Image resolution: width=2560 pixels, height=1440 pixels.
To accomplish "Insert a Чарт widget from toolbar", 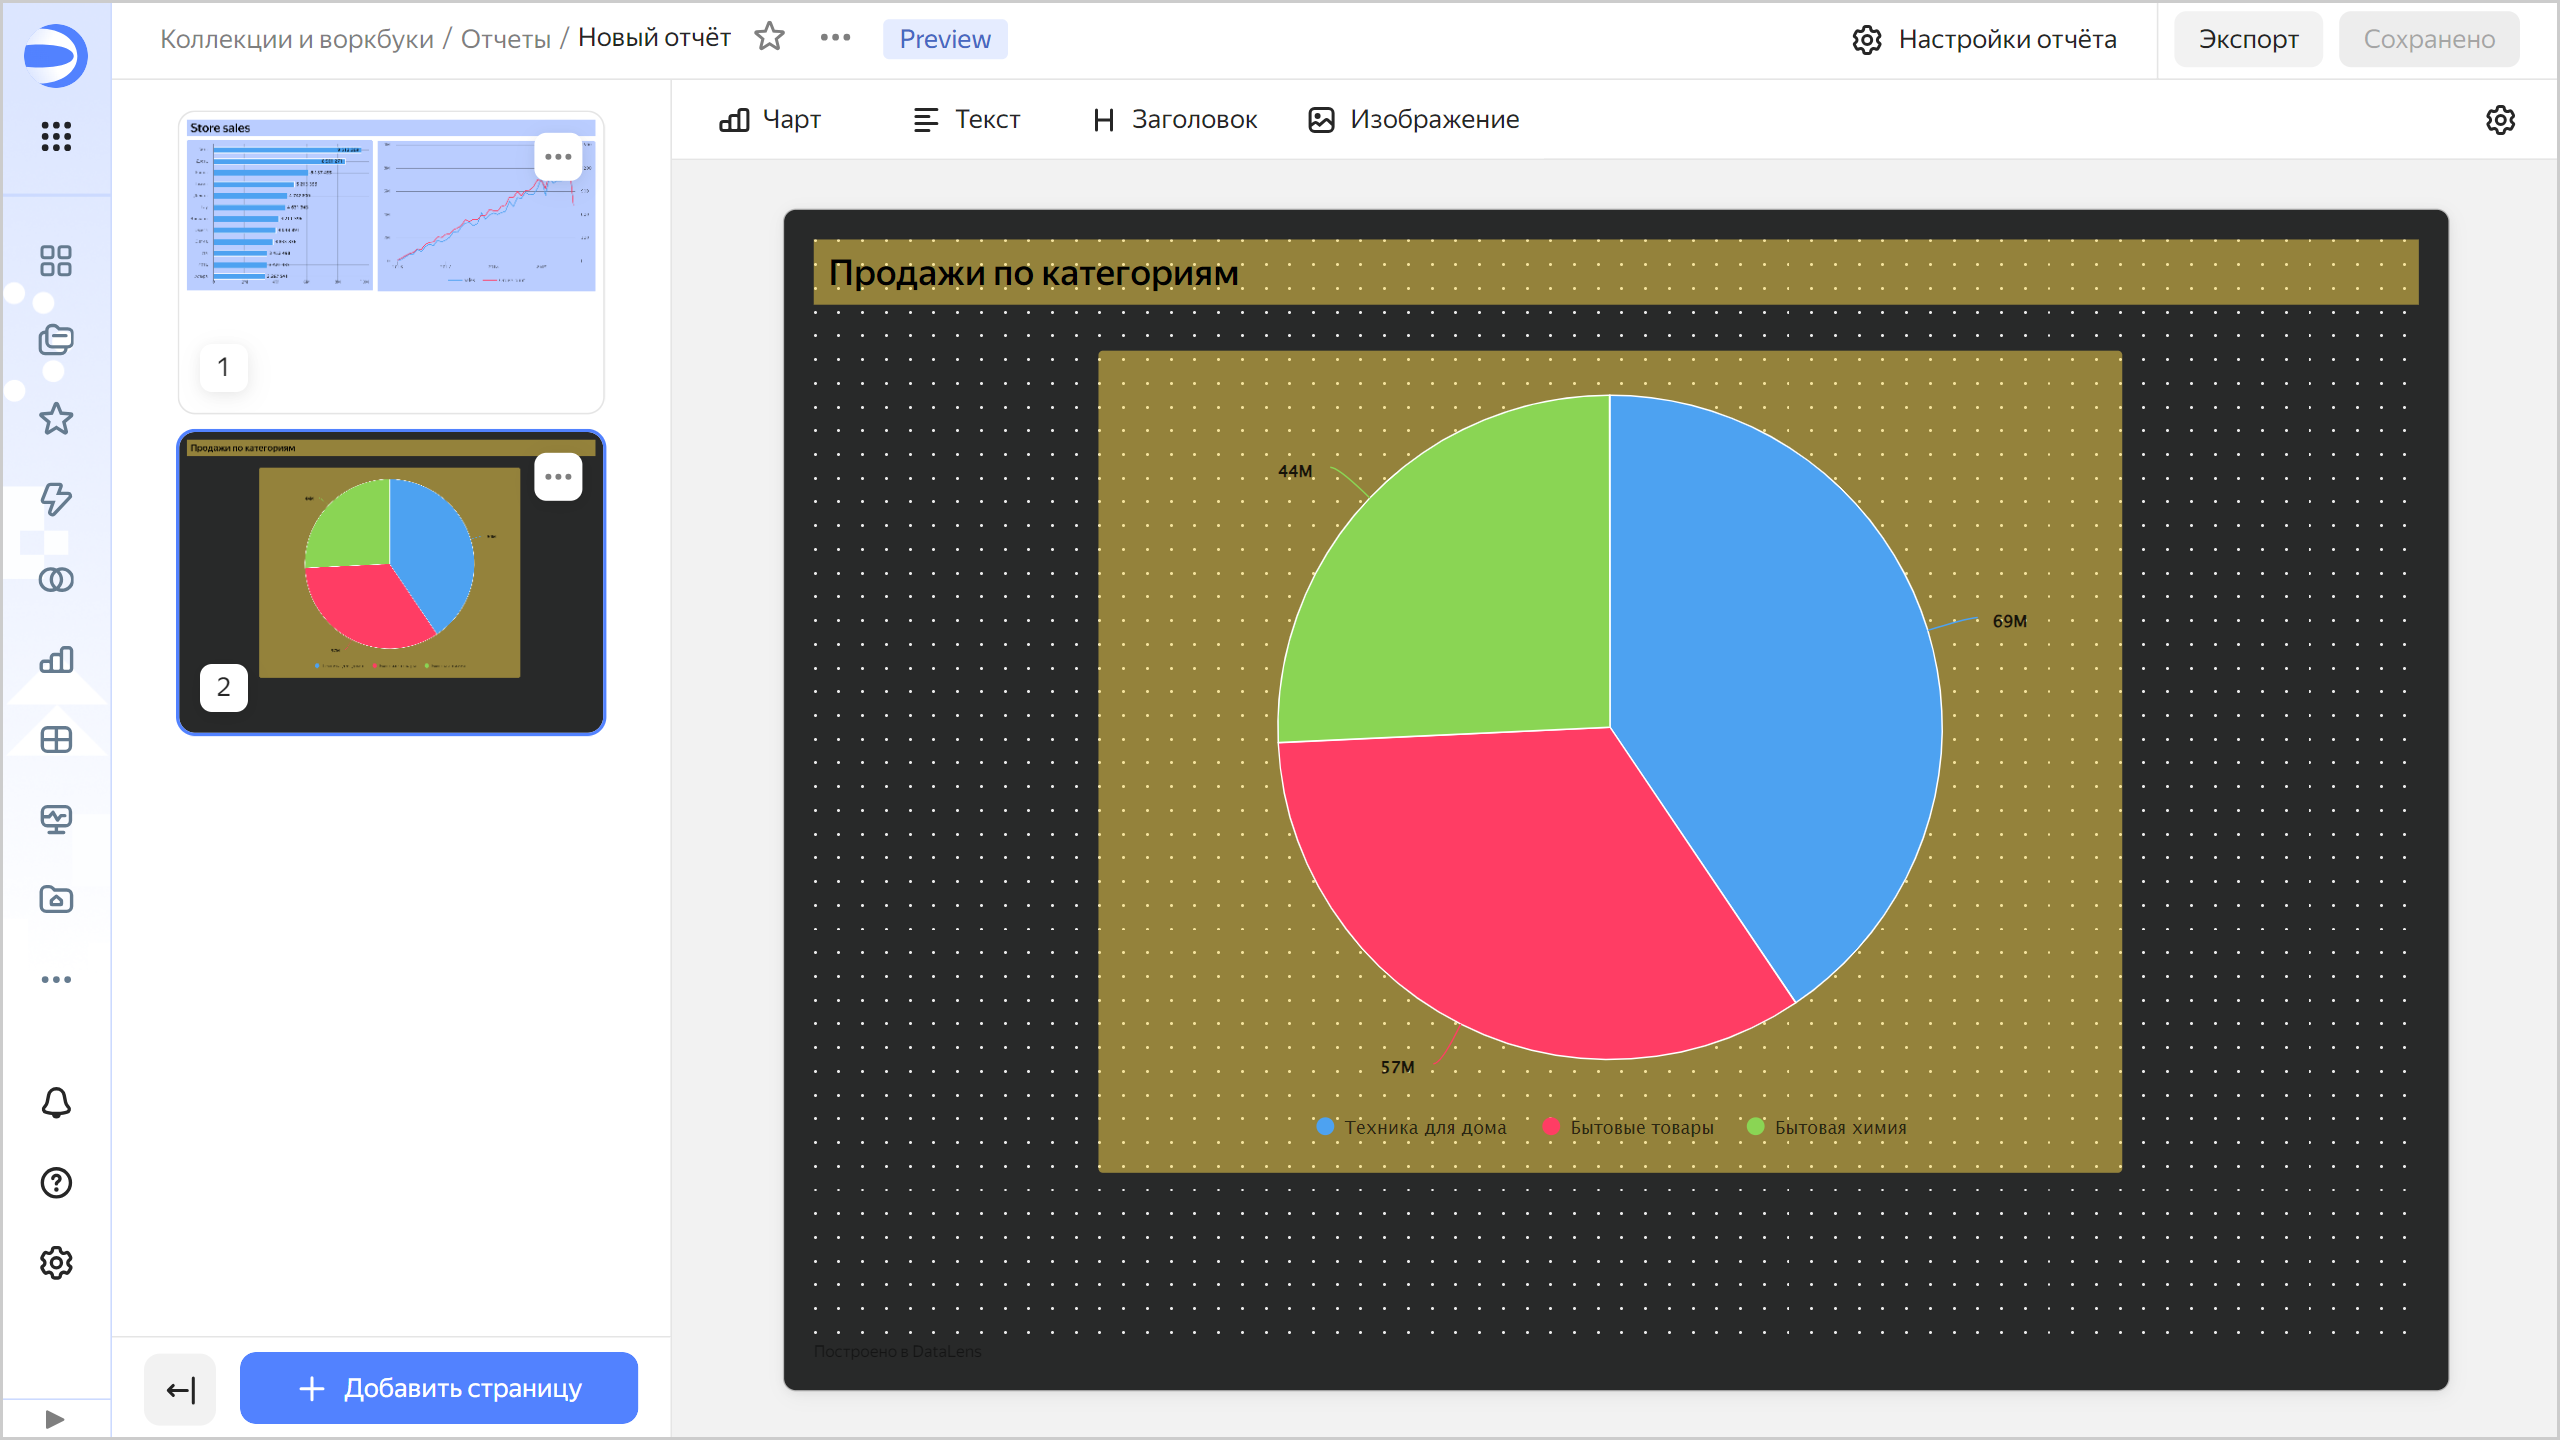I will [770, 120].
